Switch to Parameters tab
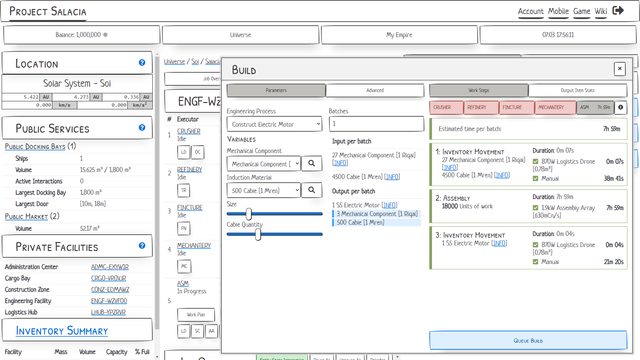 pos(276,90)
